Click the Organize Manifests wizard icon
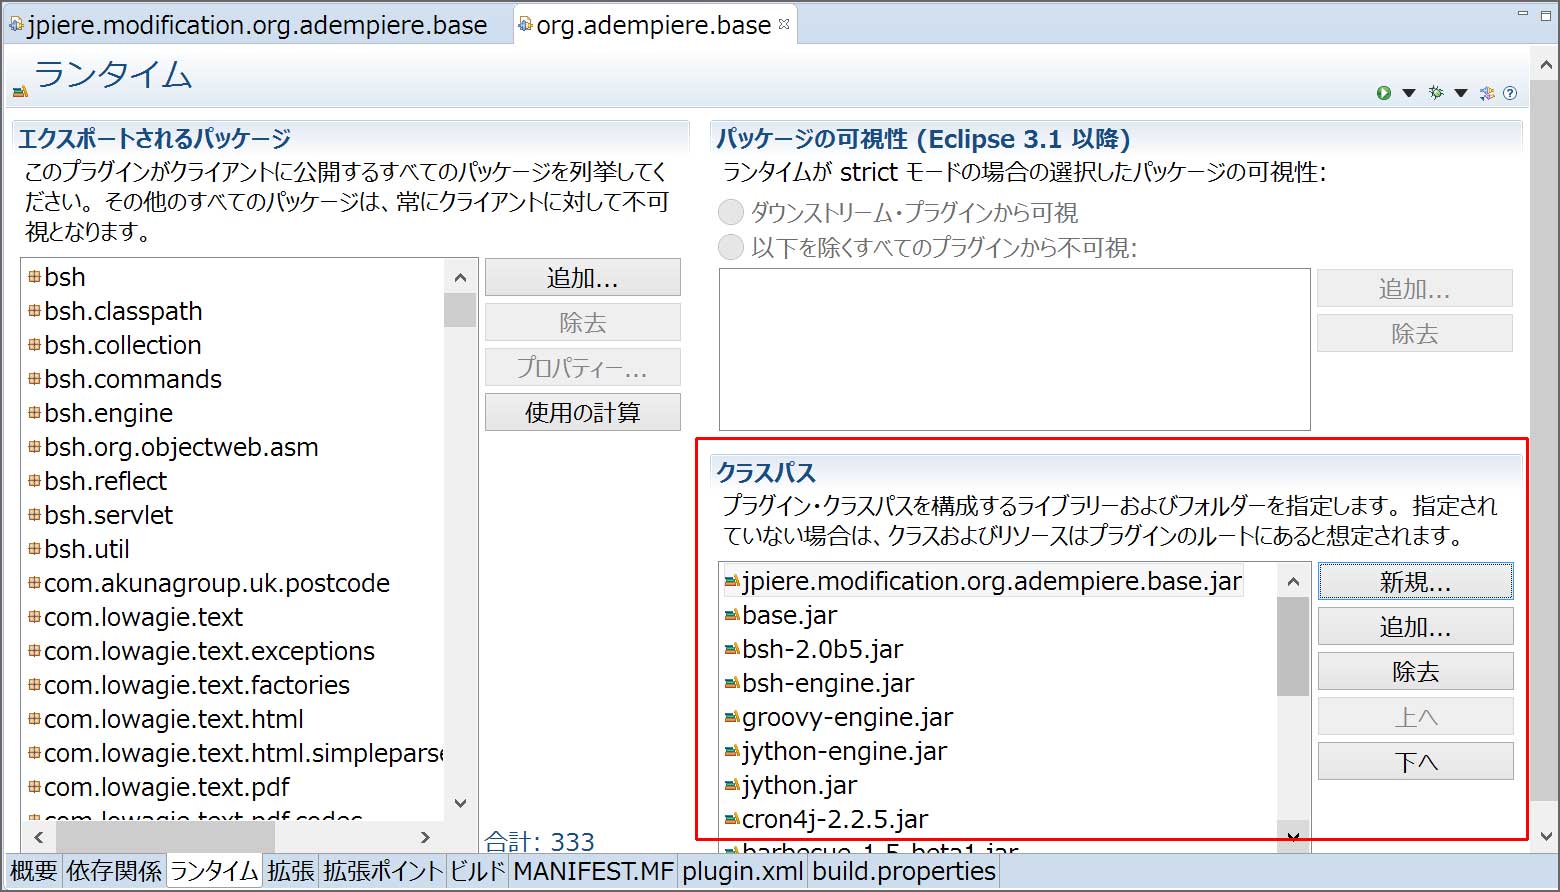Viewport: 1560px width, 892px height. 1487,93
